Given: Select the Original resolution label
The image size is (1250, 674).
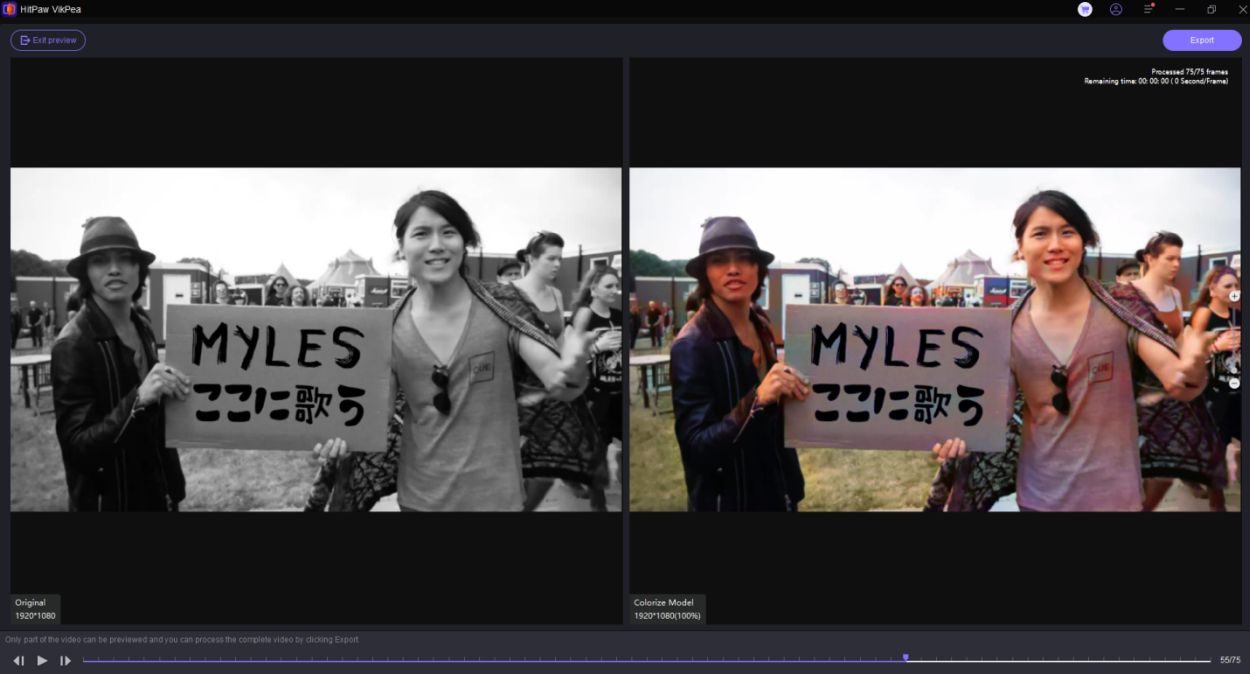Looking at the screenshot, I should coord(33,615).
